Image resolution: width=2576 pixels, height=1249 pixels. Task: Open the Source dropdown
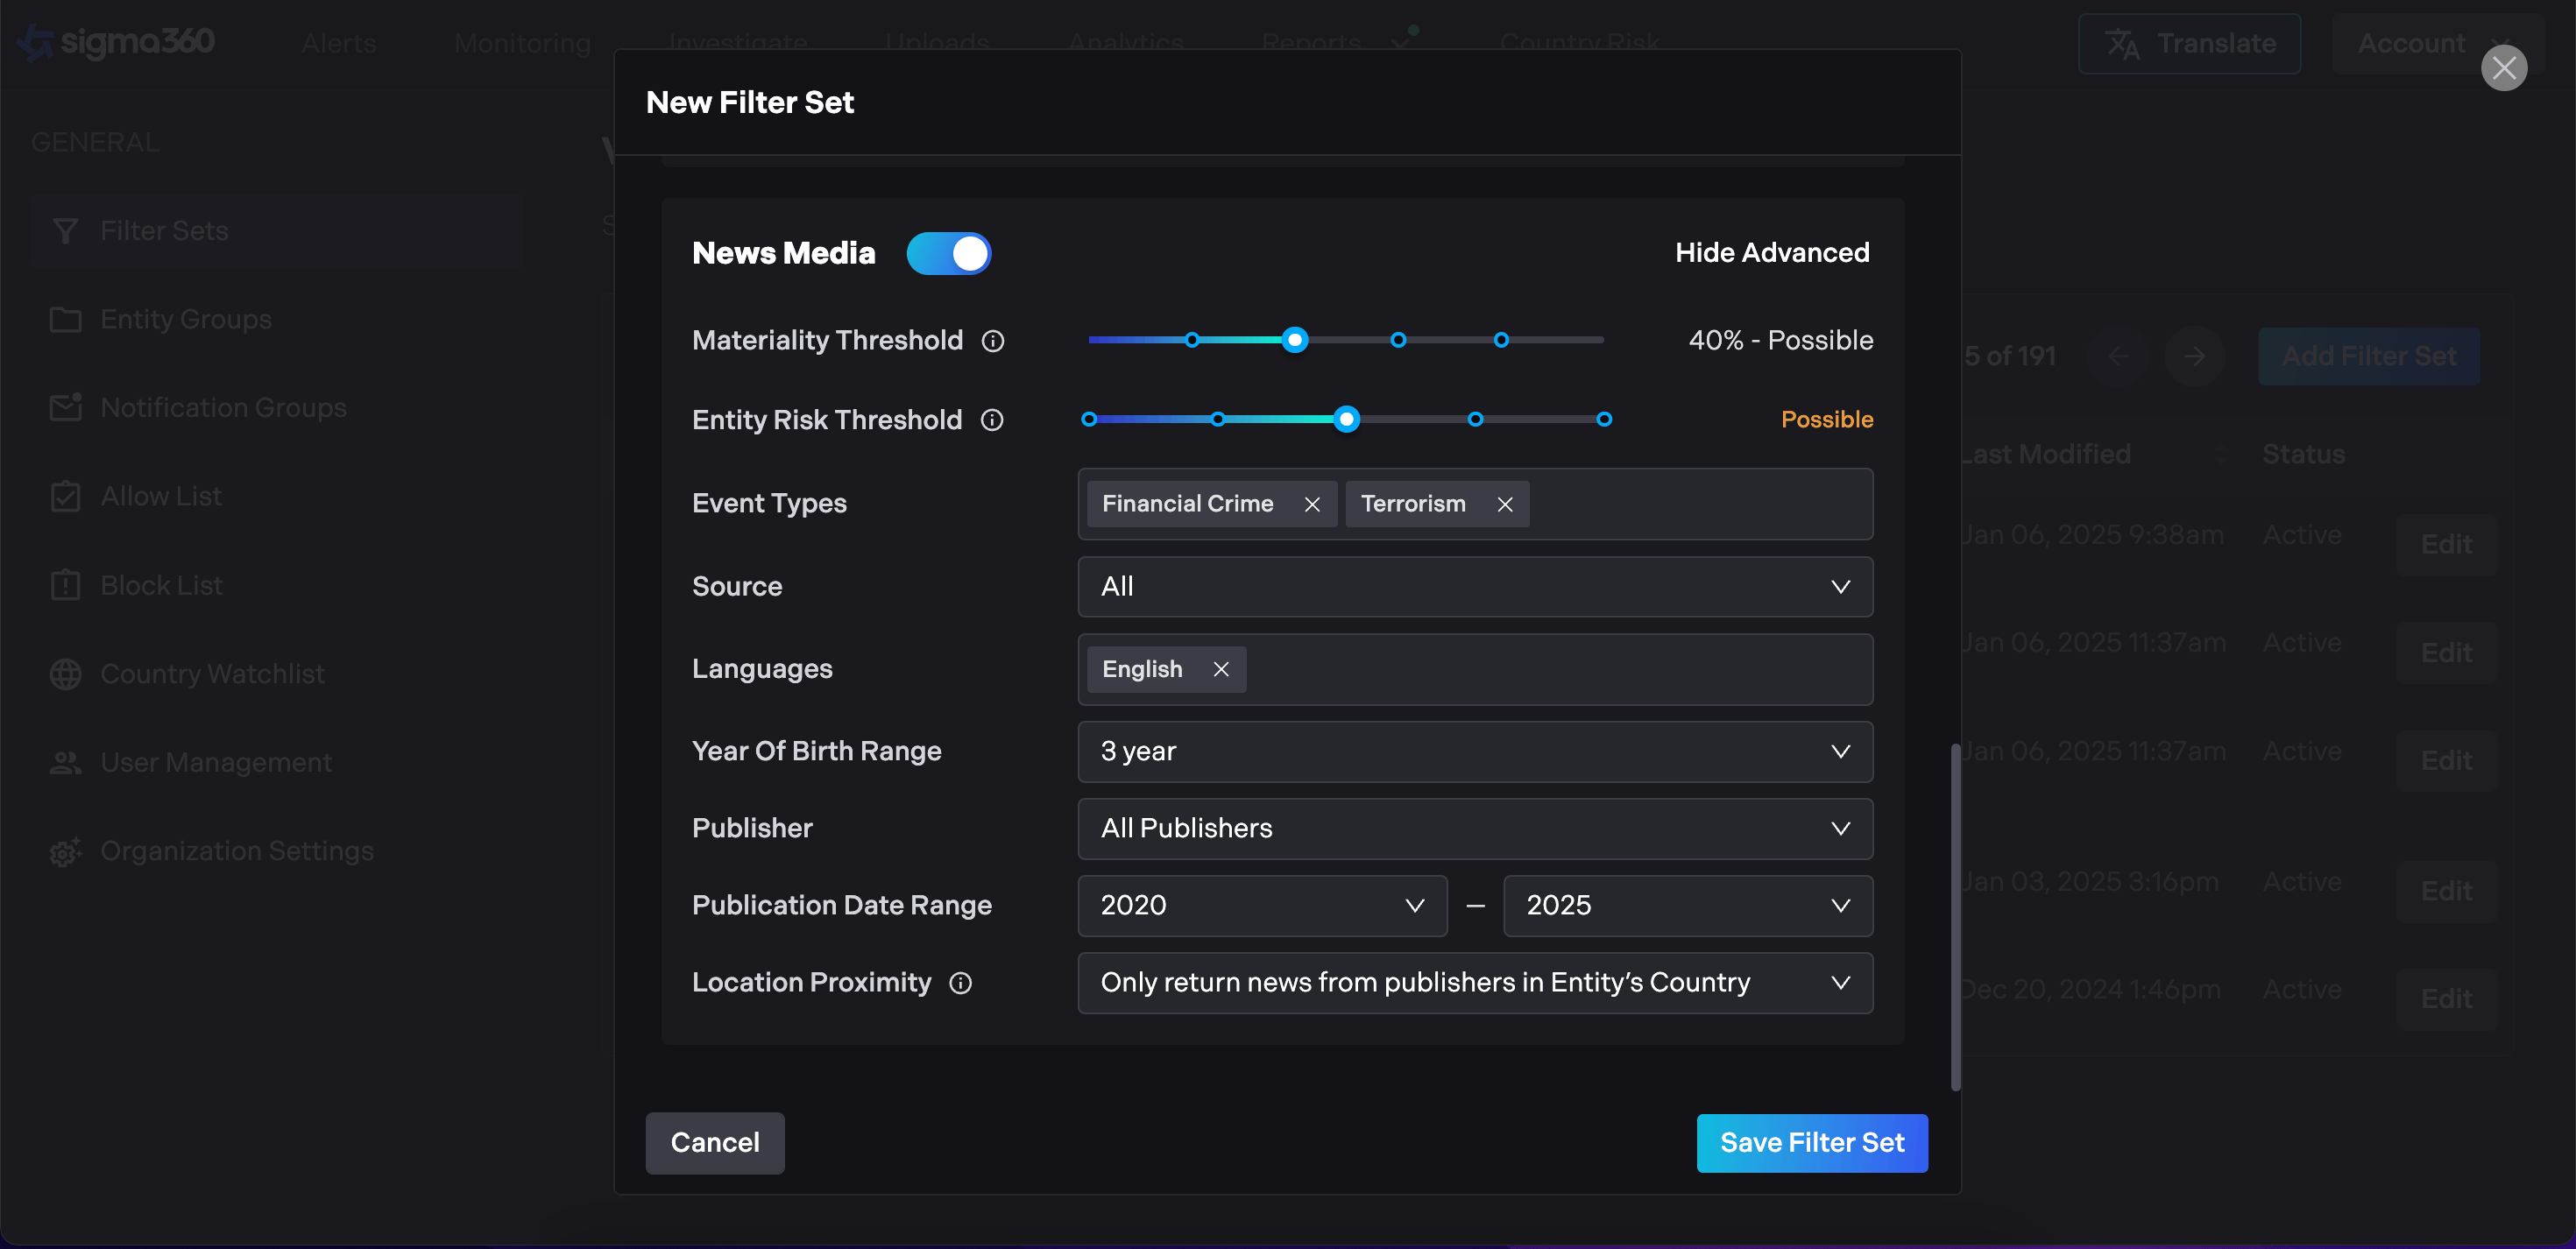point(1474,586)
